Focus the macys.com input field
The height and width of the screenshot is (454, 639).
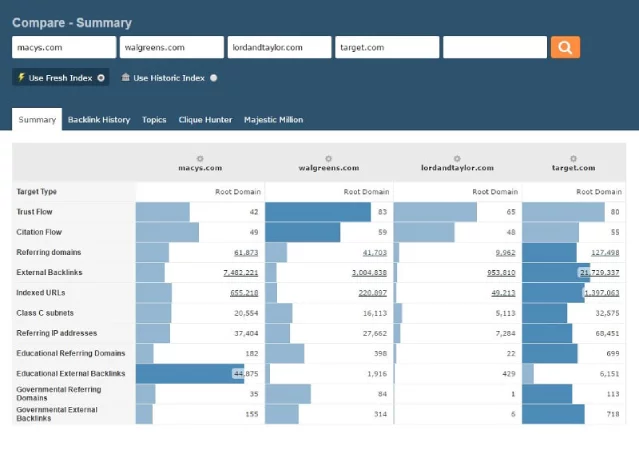64,47
